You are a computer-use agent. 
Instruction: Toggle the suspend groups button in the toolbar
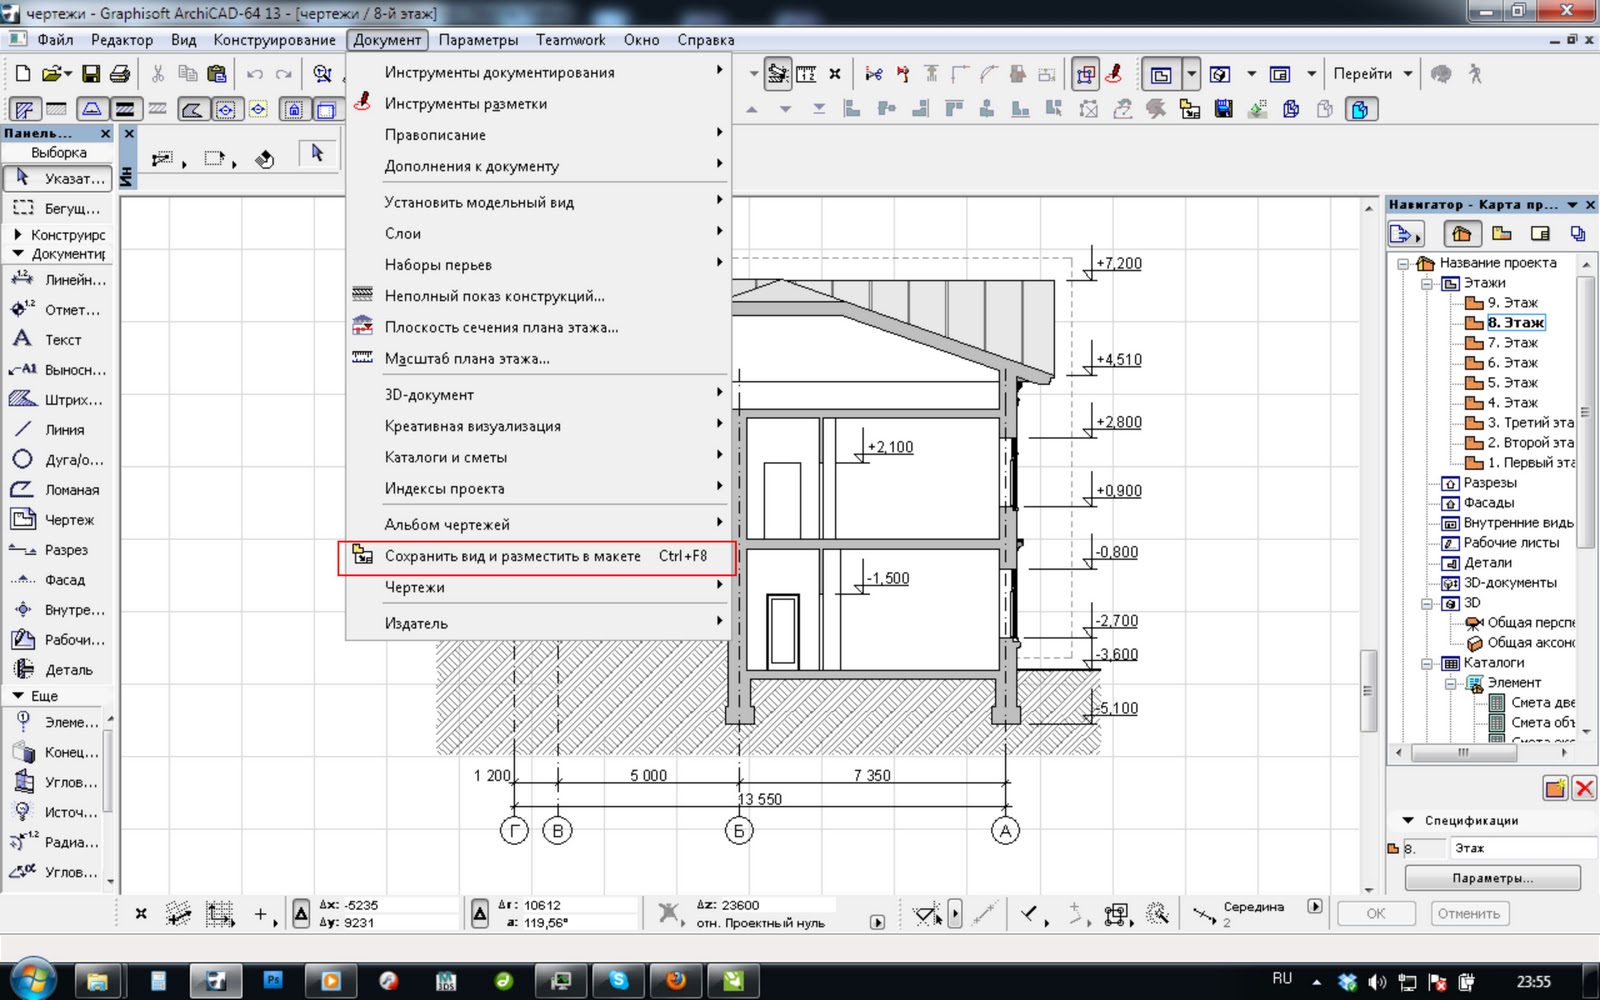point(1085,74)
